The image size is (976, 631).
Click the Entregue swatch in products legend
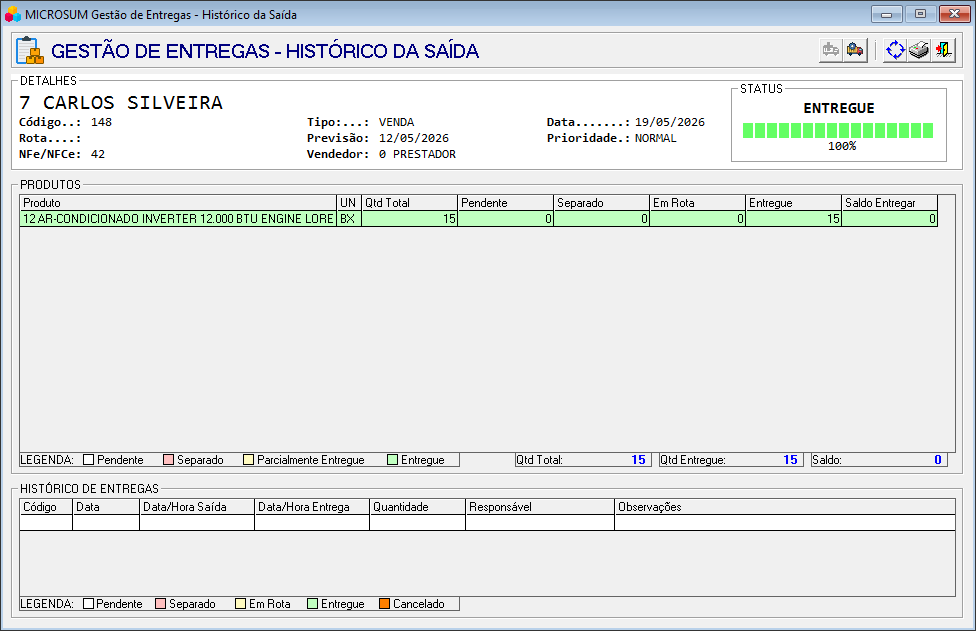click(x=392, y=460)
